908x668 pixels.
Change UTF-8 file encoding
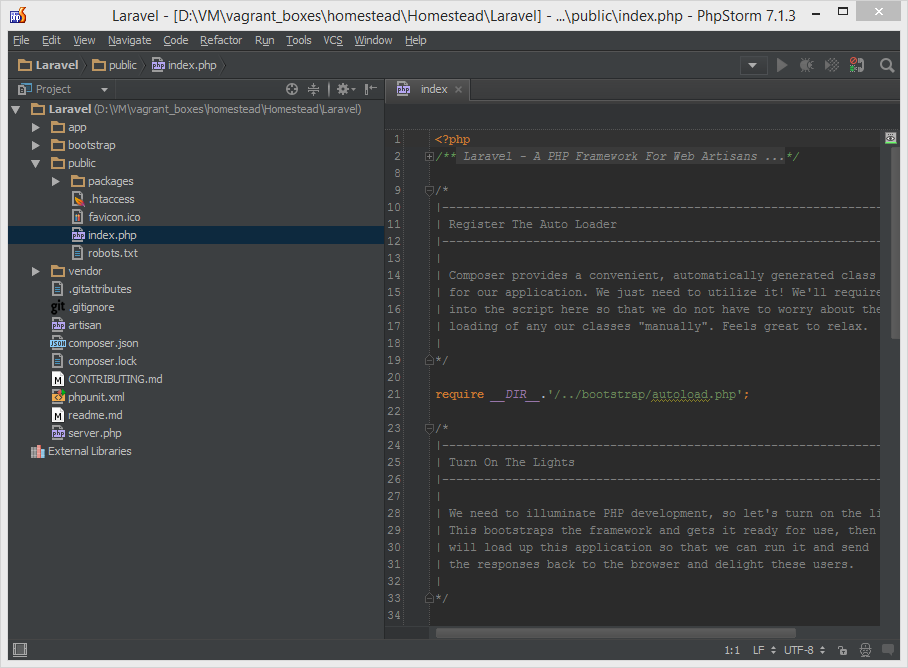tap(804, 651)
